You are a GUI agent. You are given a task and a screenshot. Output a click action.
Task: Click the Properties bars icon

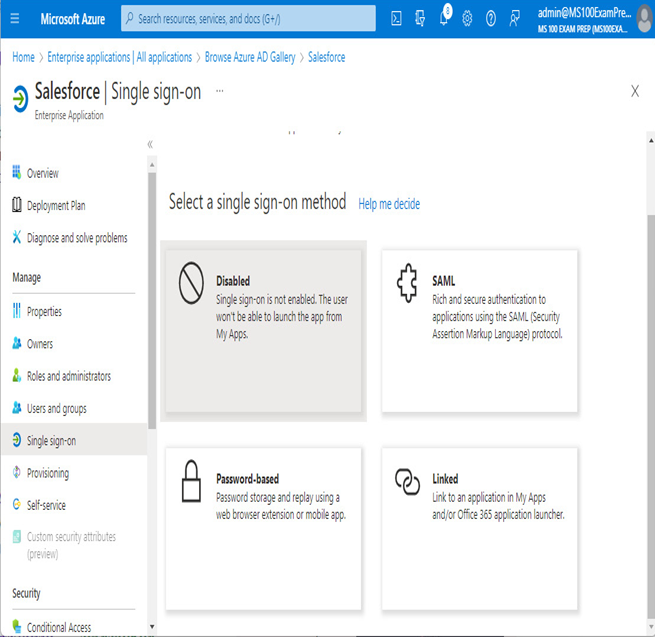[x=16, y=310]
